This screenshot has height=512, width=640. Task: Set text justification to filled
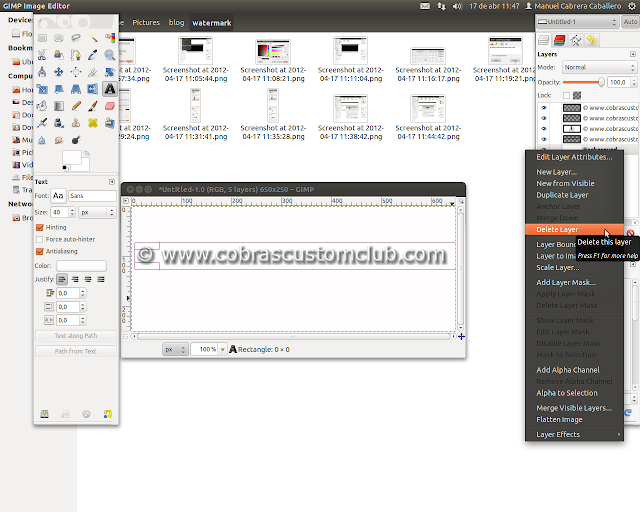[x=101, y=279]
